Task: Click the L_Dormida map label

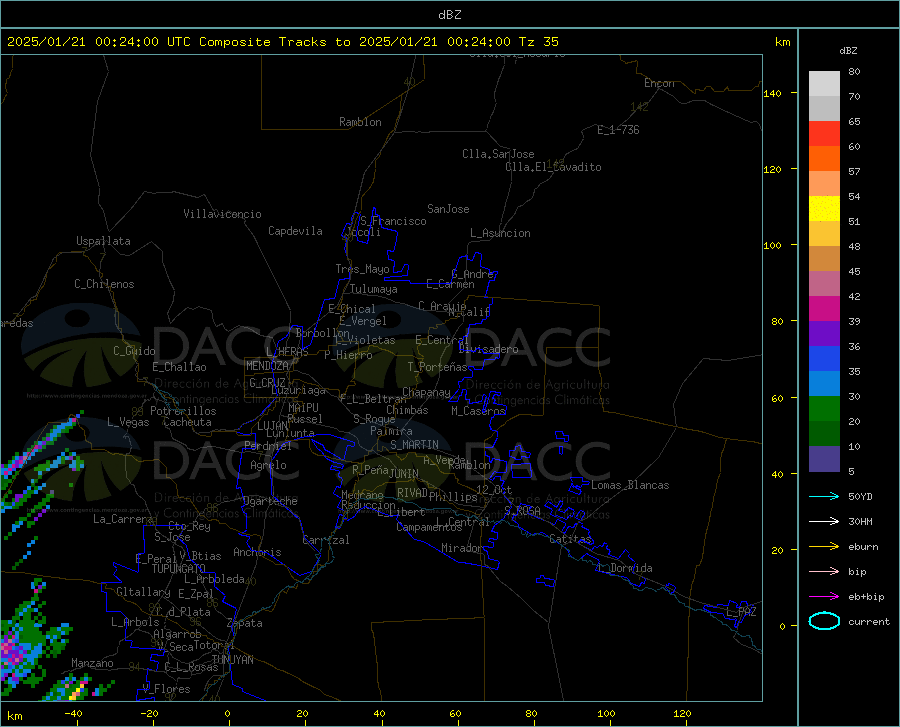Action: click(x=624, y=568)
